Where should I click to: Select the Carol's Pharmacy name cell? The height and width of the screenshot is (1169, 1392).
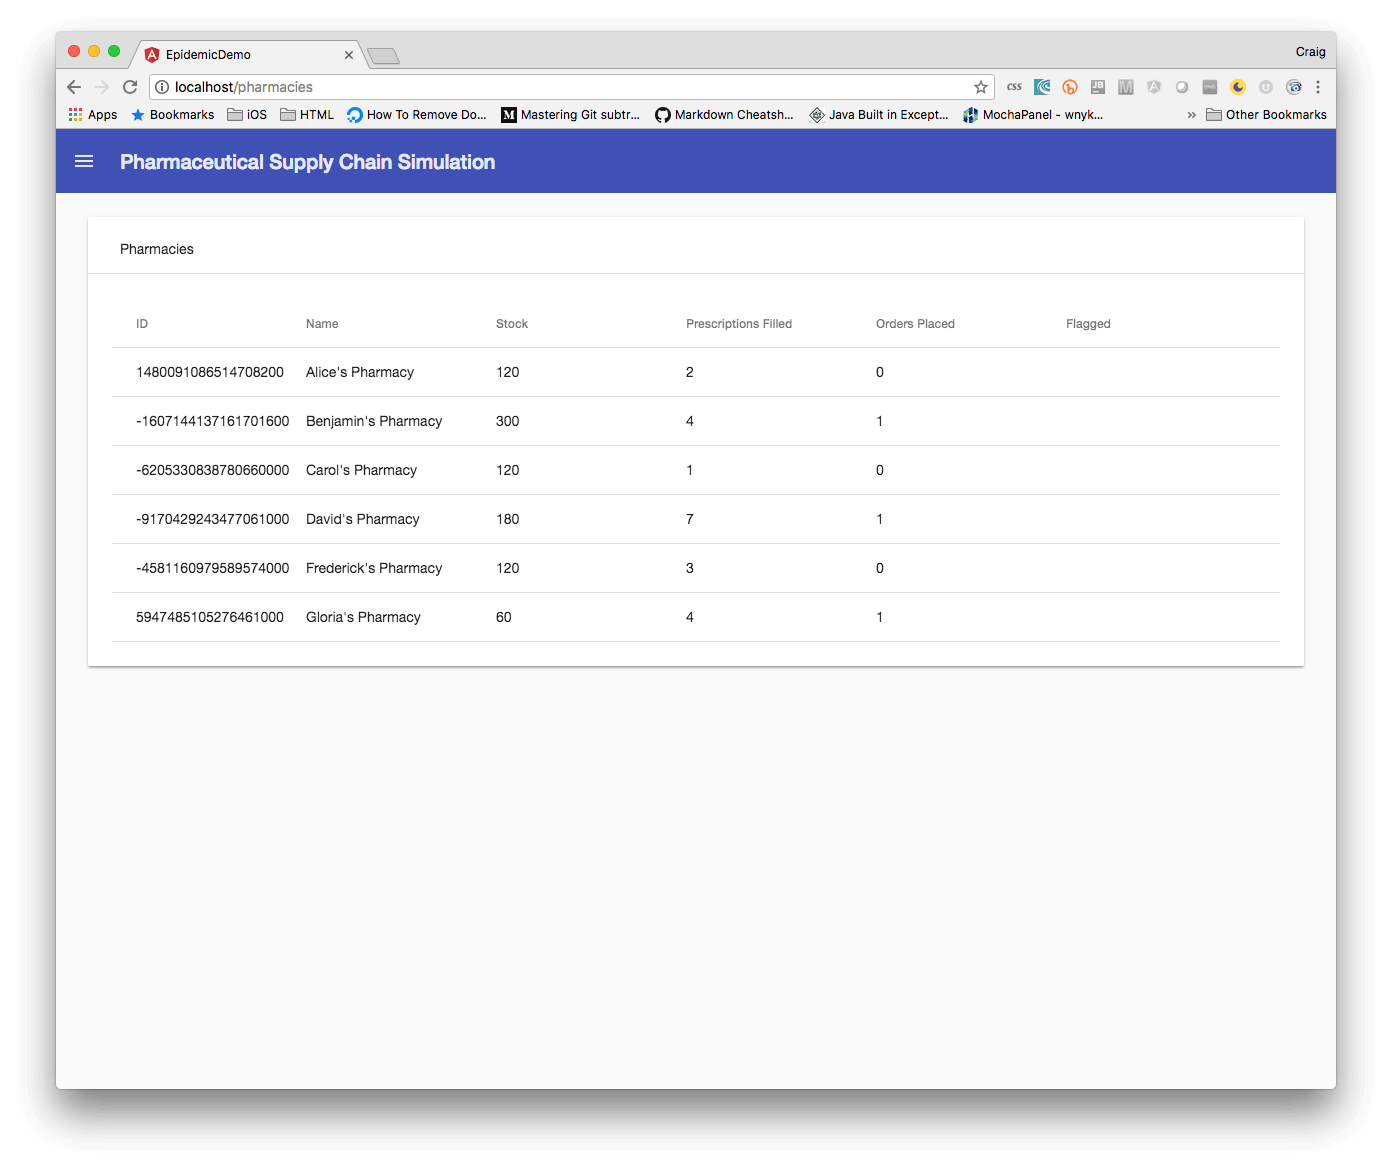point(361,470)
